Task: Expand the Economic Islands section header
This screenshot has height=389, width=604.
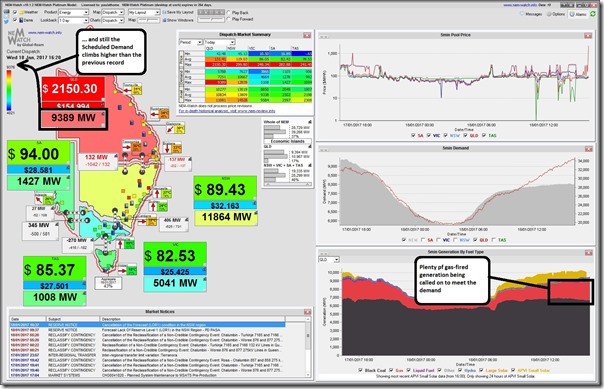Action: (287, 141)
